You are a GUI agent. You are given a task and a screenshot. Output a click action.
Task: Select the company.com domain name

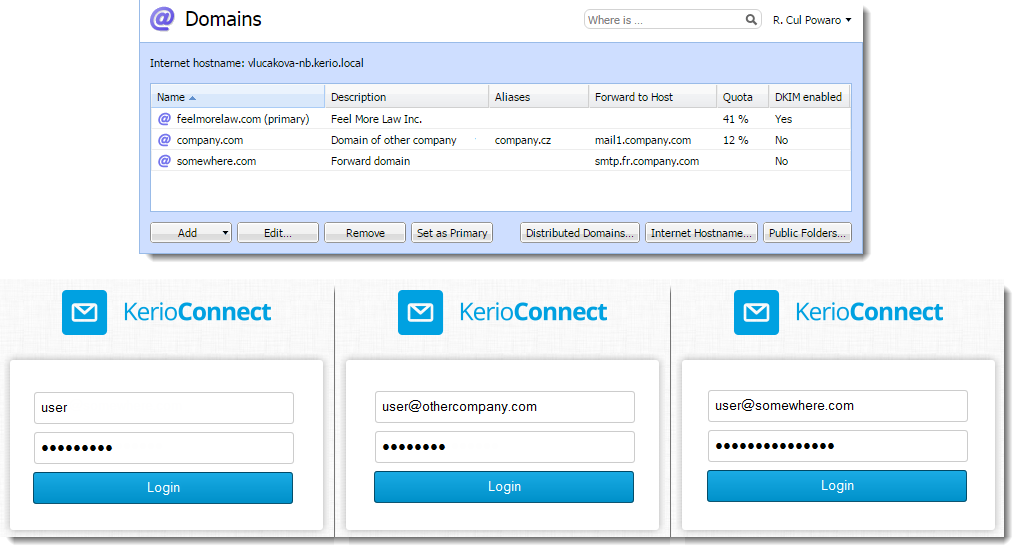point(210,140)
